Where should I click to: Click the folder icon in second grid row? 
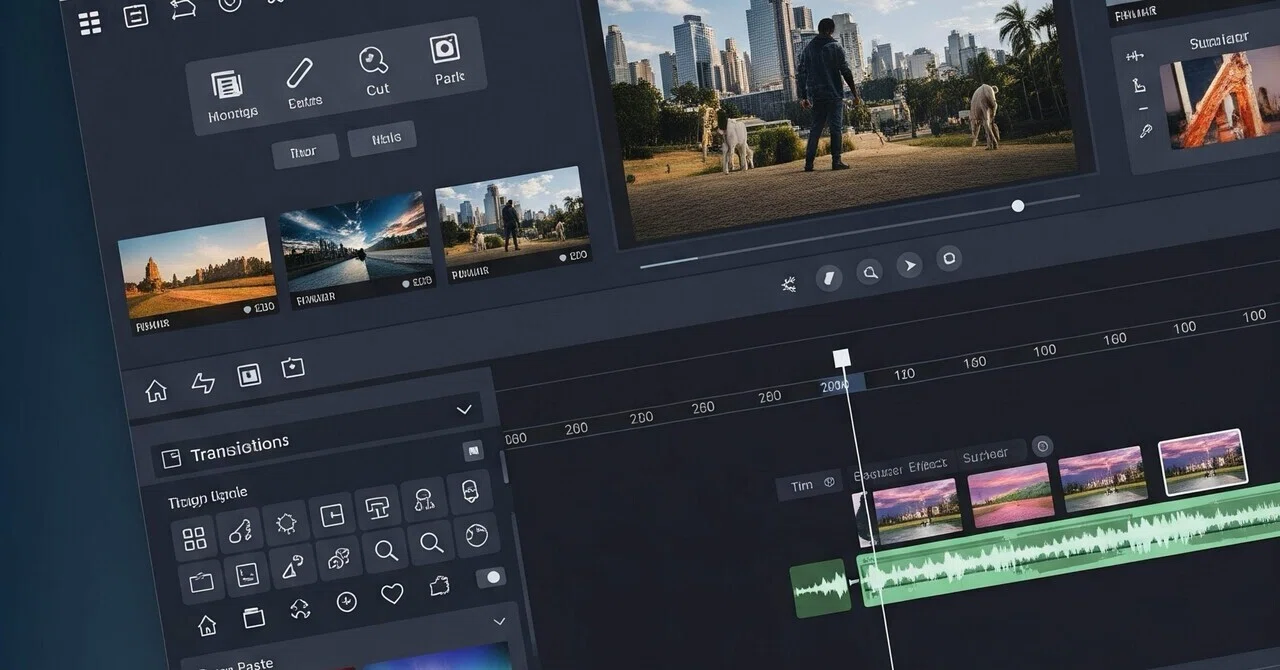(x=202, y=583)
